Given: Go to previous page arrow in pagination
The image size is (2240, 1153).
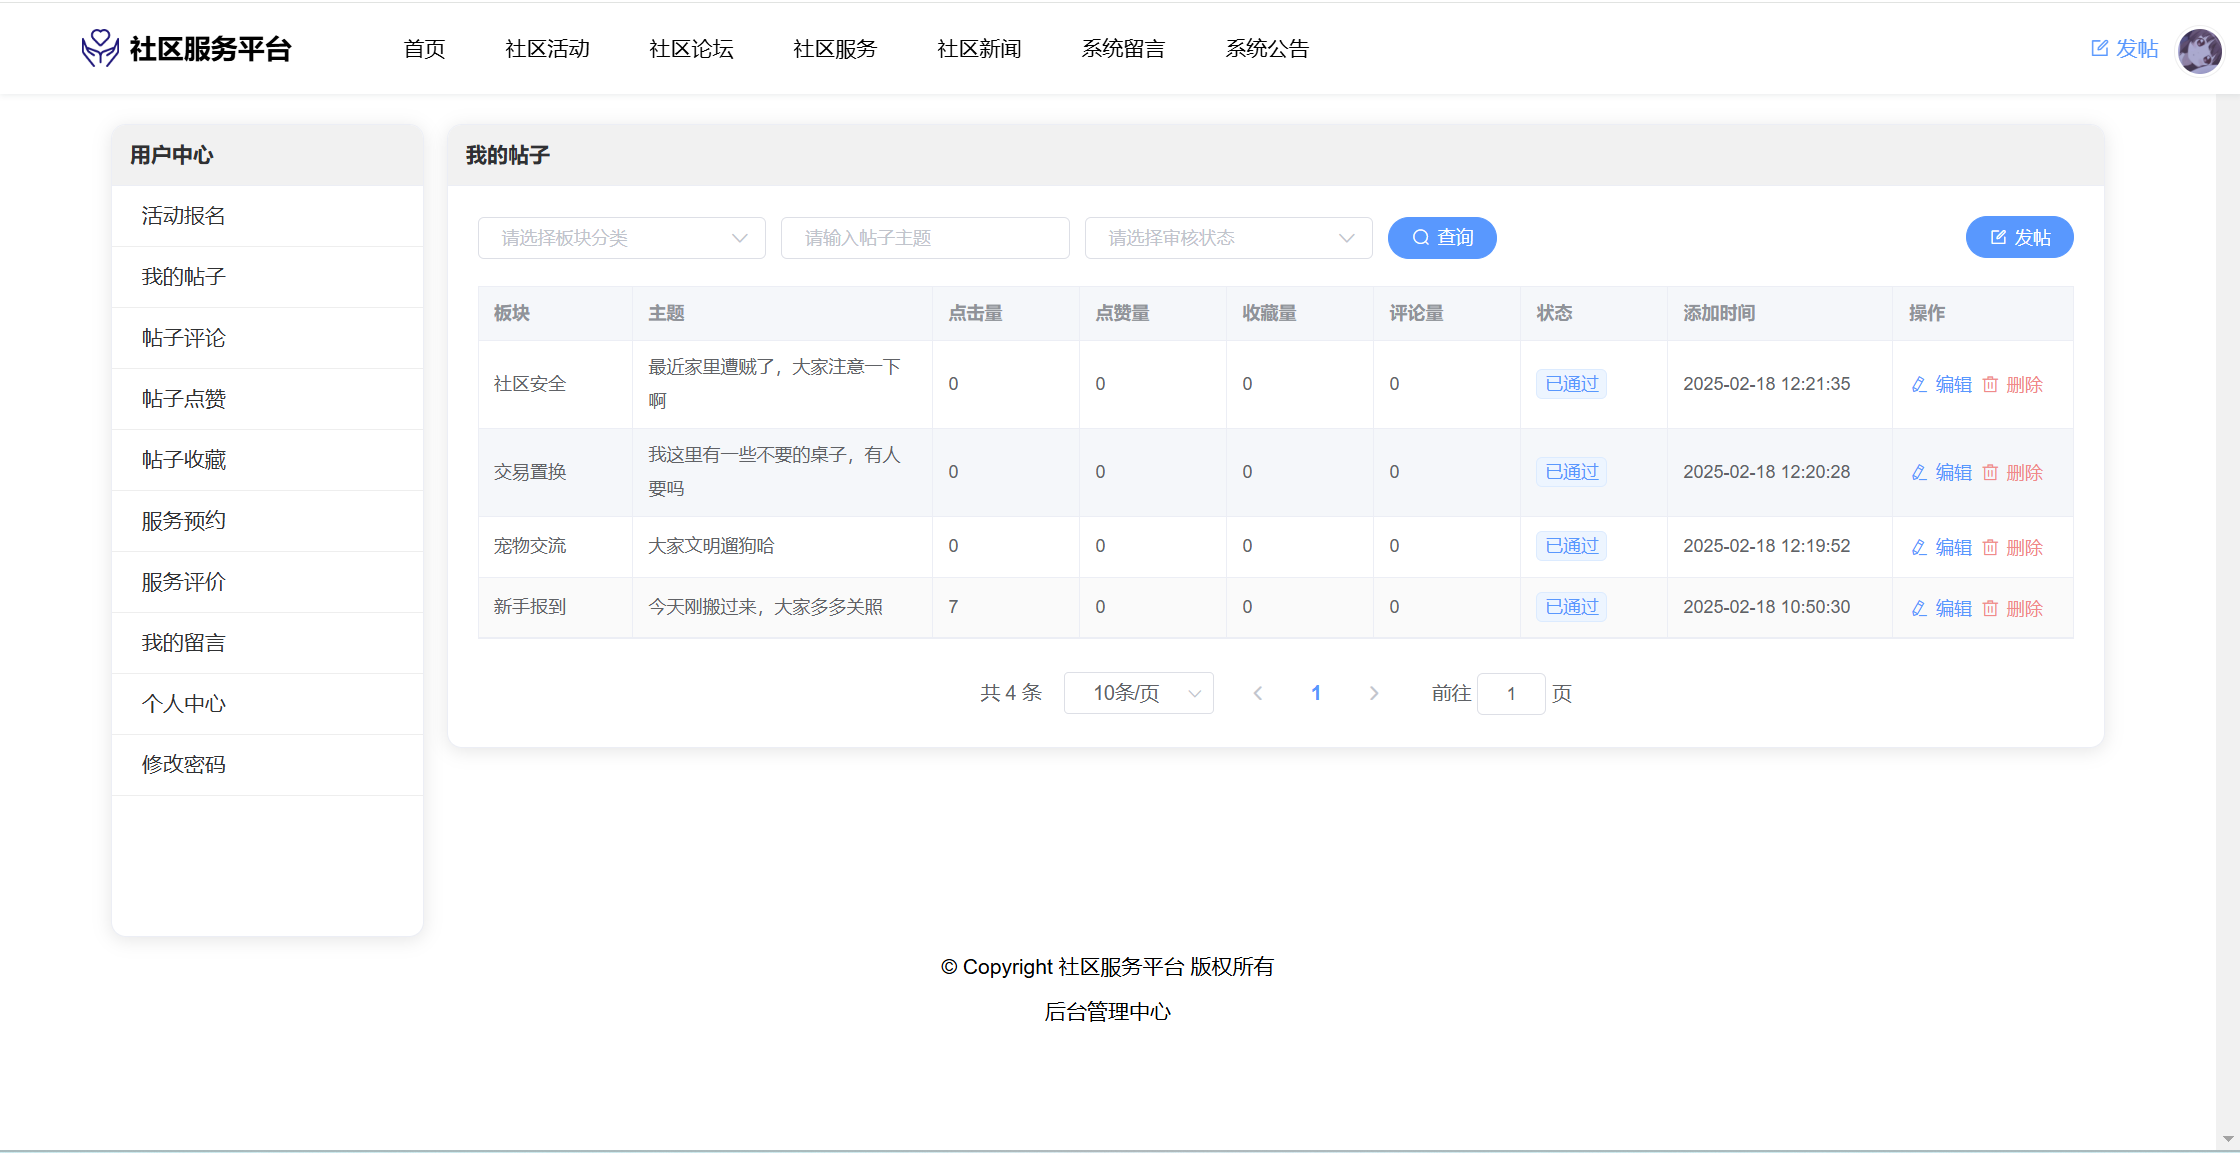Looking at the screenshot, I should click(1258, 694).
